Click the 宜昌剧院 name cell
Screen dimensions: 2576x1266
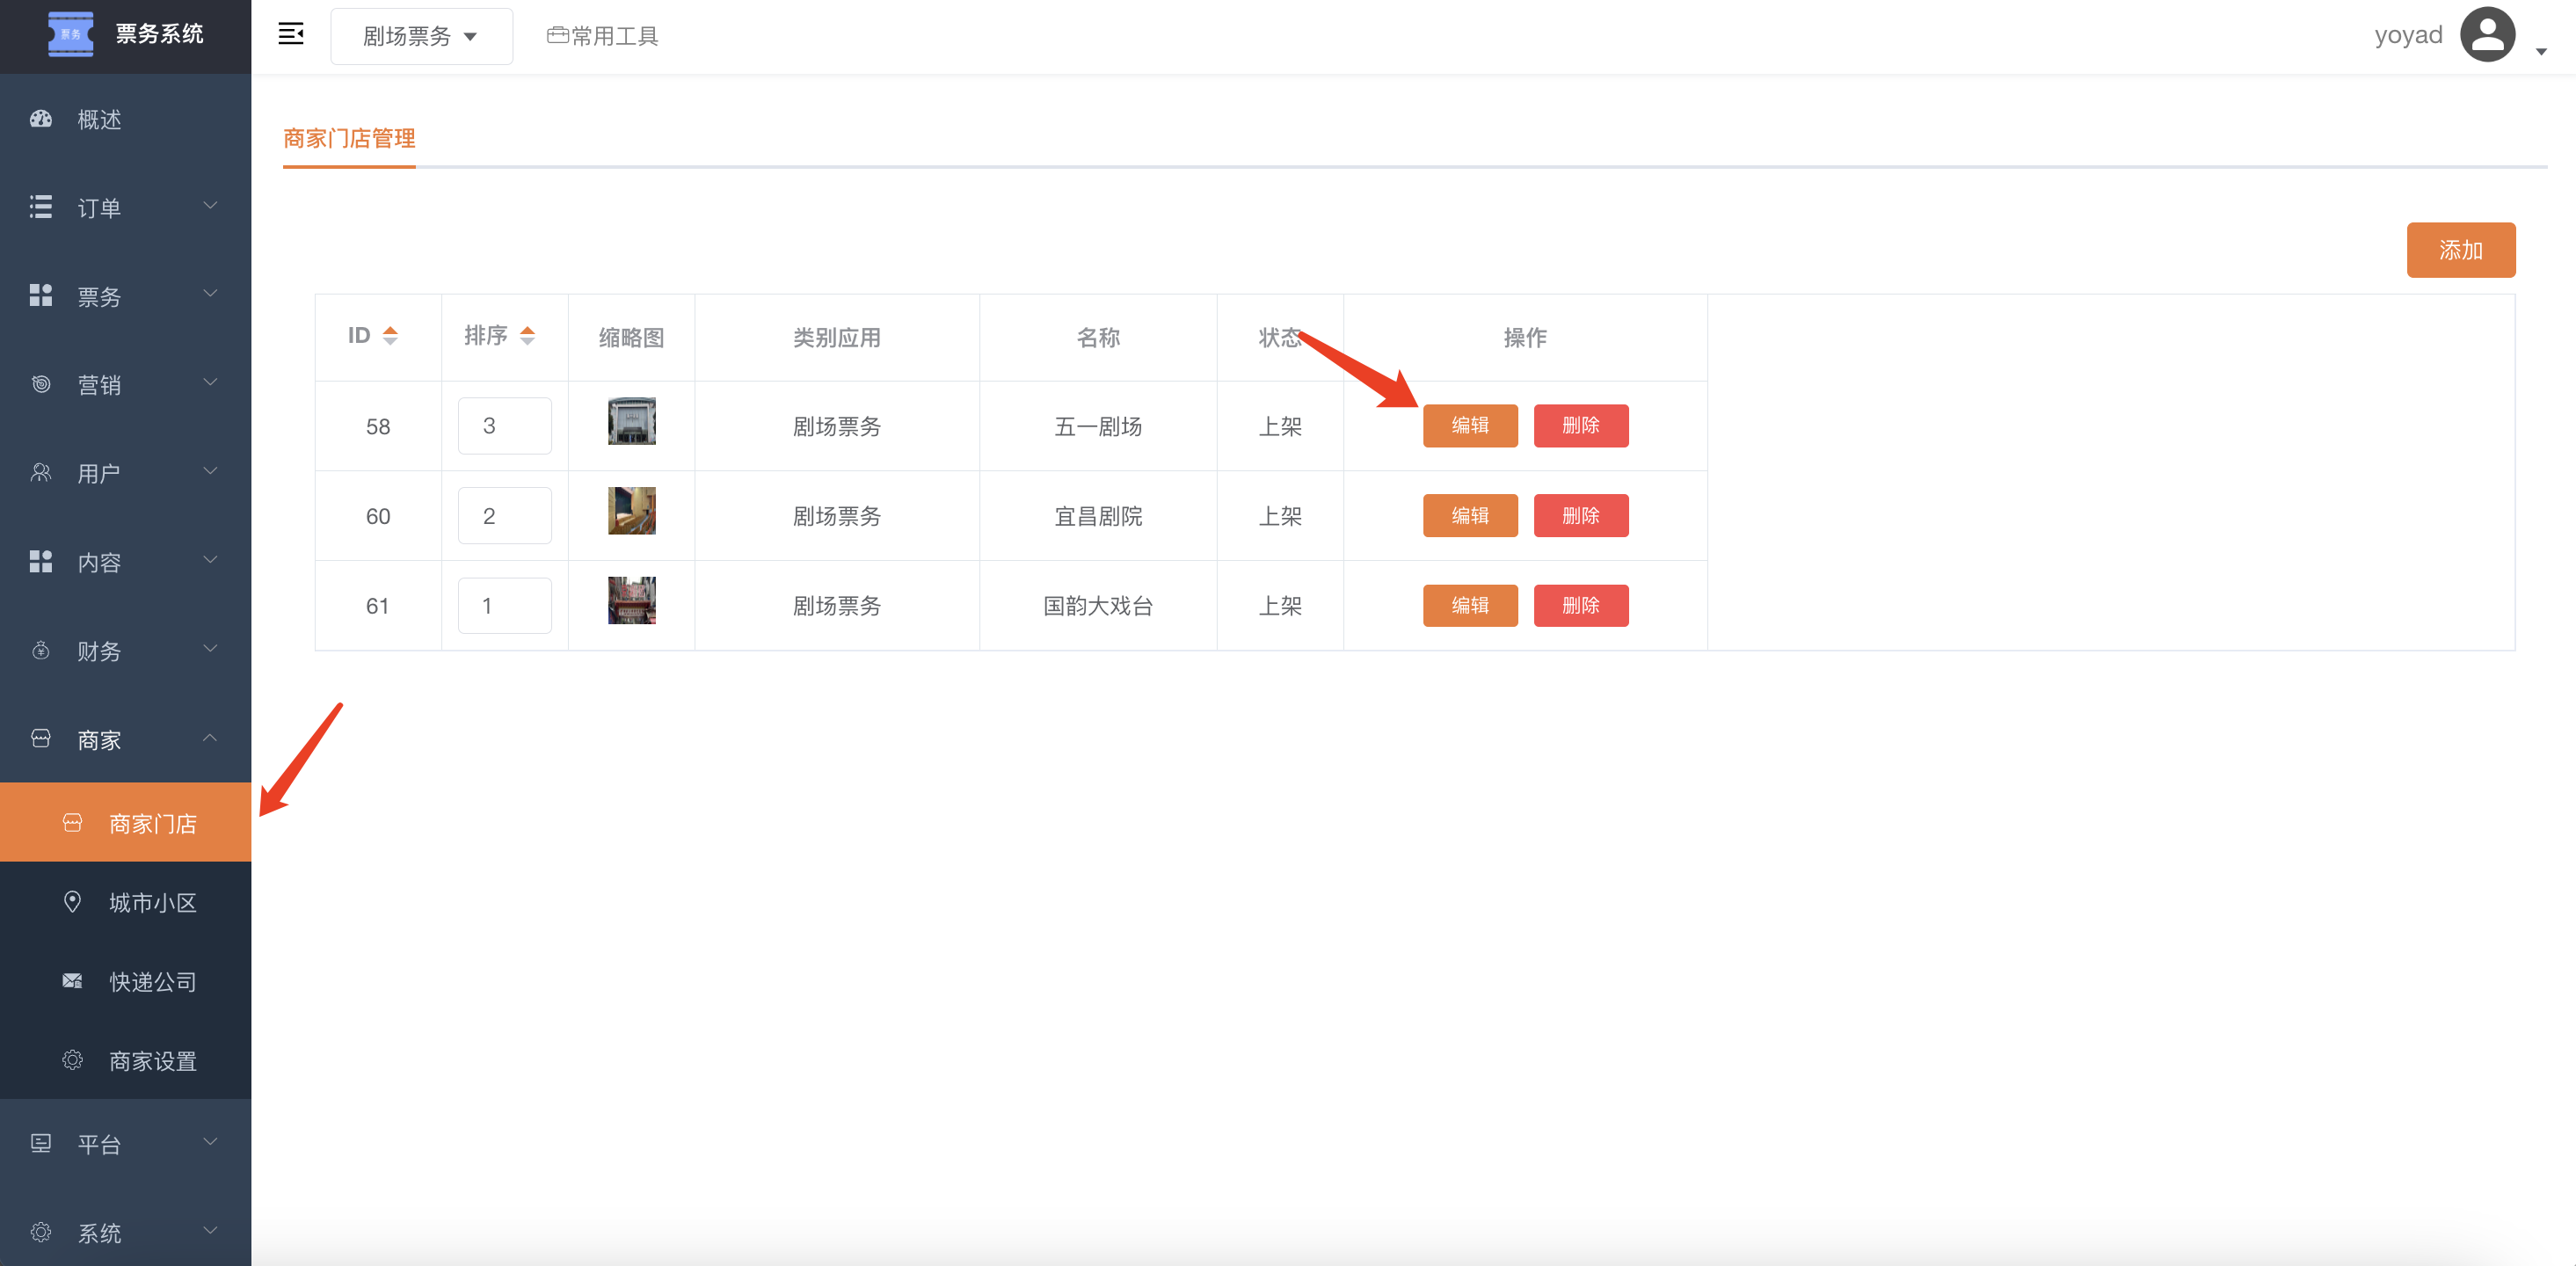(1097, 516)
